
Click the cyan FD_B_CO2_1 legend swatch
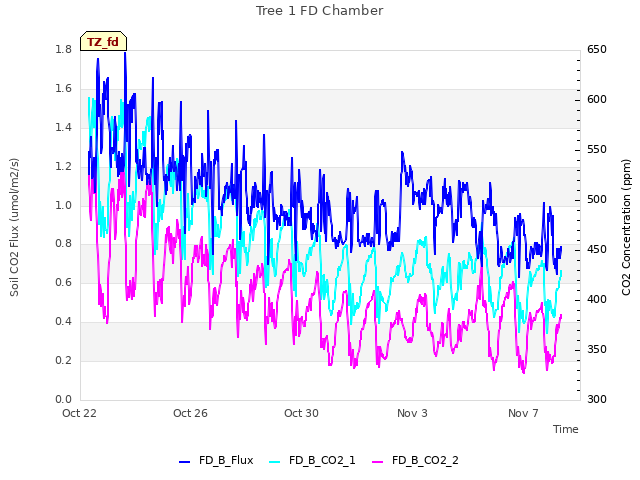pos(275,462)
